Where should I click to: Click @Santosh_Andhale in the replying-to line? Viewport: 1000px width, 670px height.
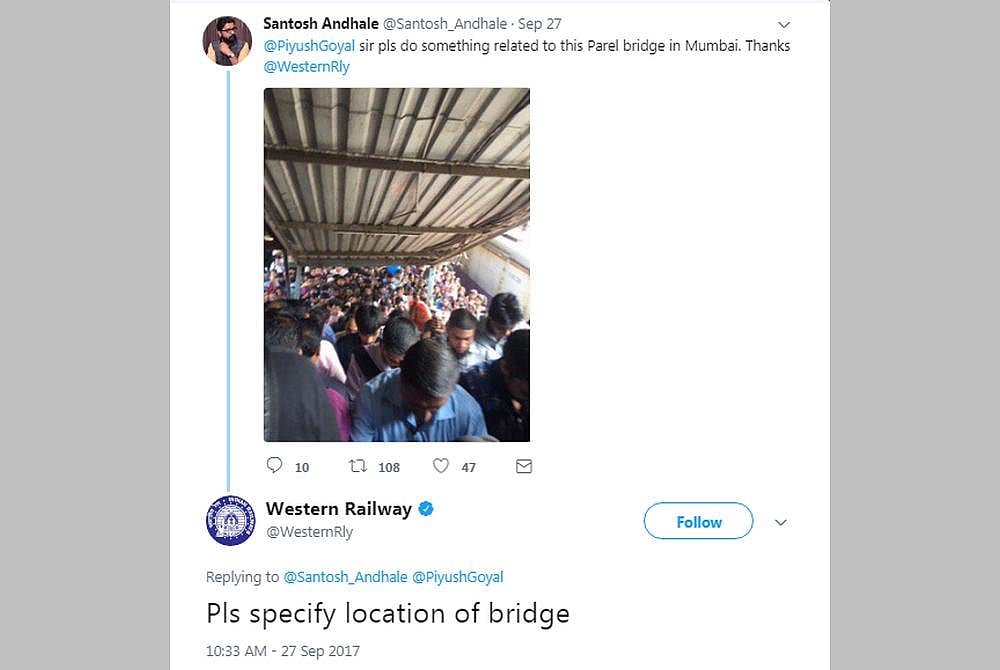pos(347,577)
